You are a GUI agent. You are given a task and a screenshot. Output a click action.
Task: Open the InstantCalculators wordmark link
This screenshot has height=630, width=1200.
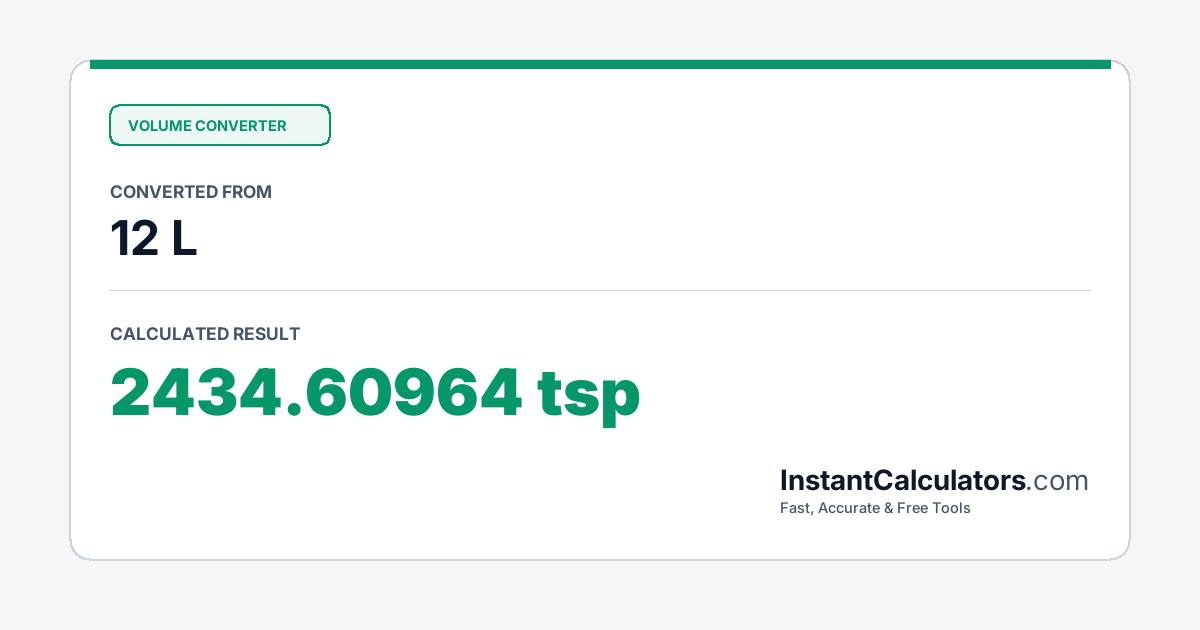pos(903,480)
